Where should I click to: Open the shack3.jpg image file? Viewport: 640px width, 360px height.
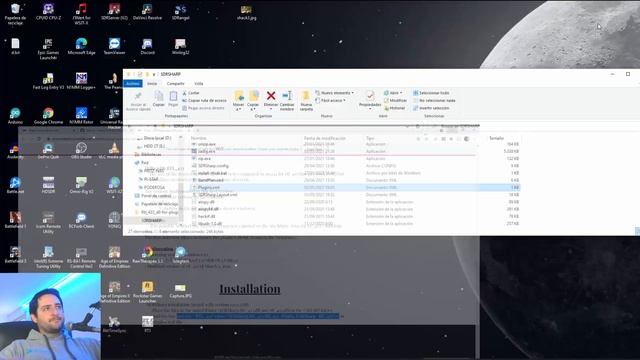(246, 12)
